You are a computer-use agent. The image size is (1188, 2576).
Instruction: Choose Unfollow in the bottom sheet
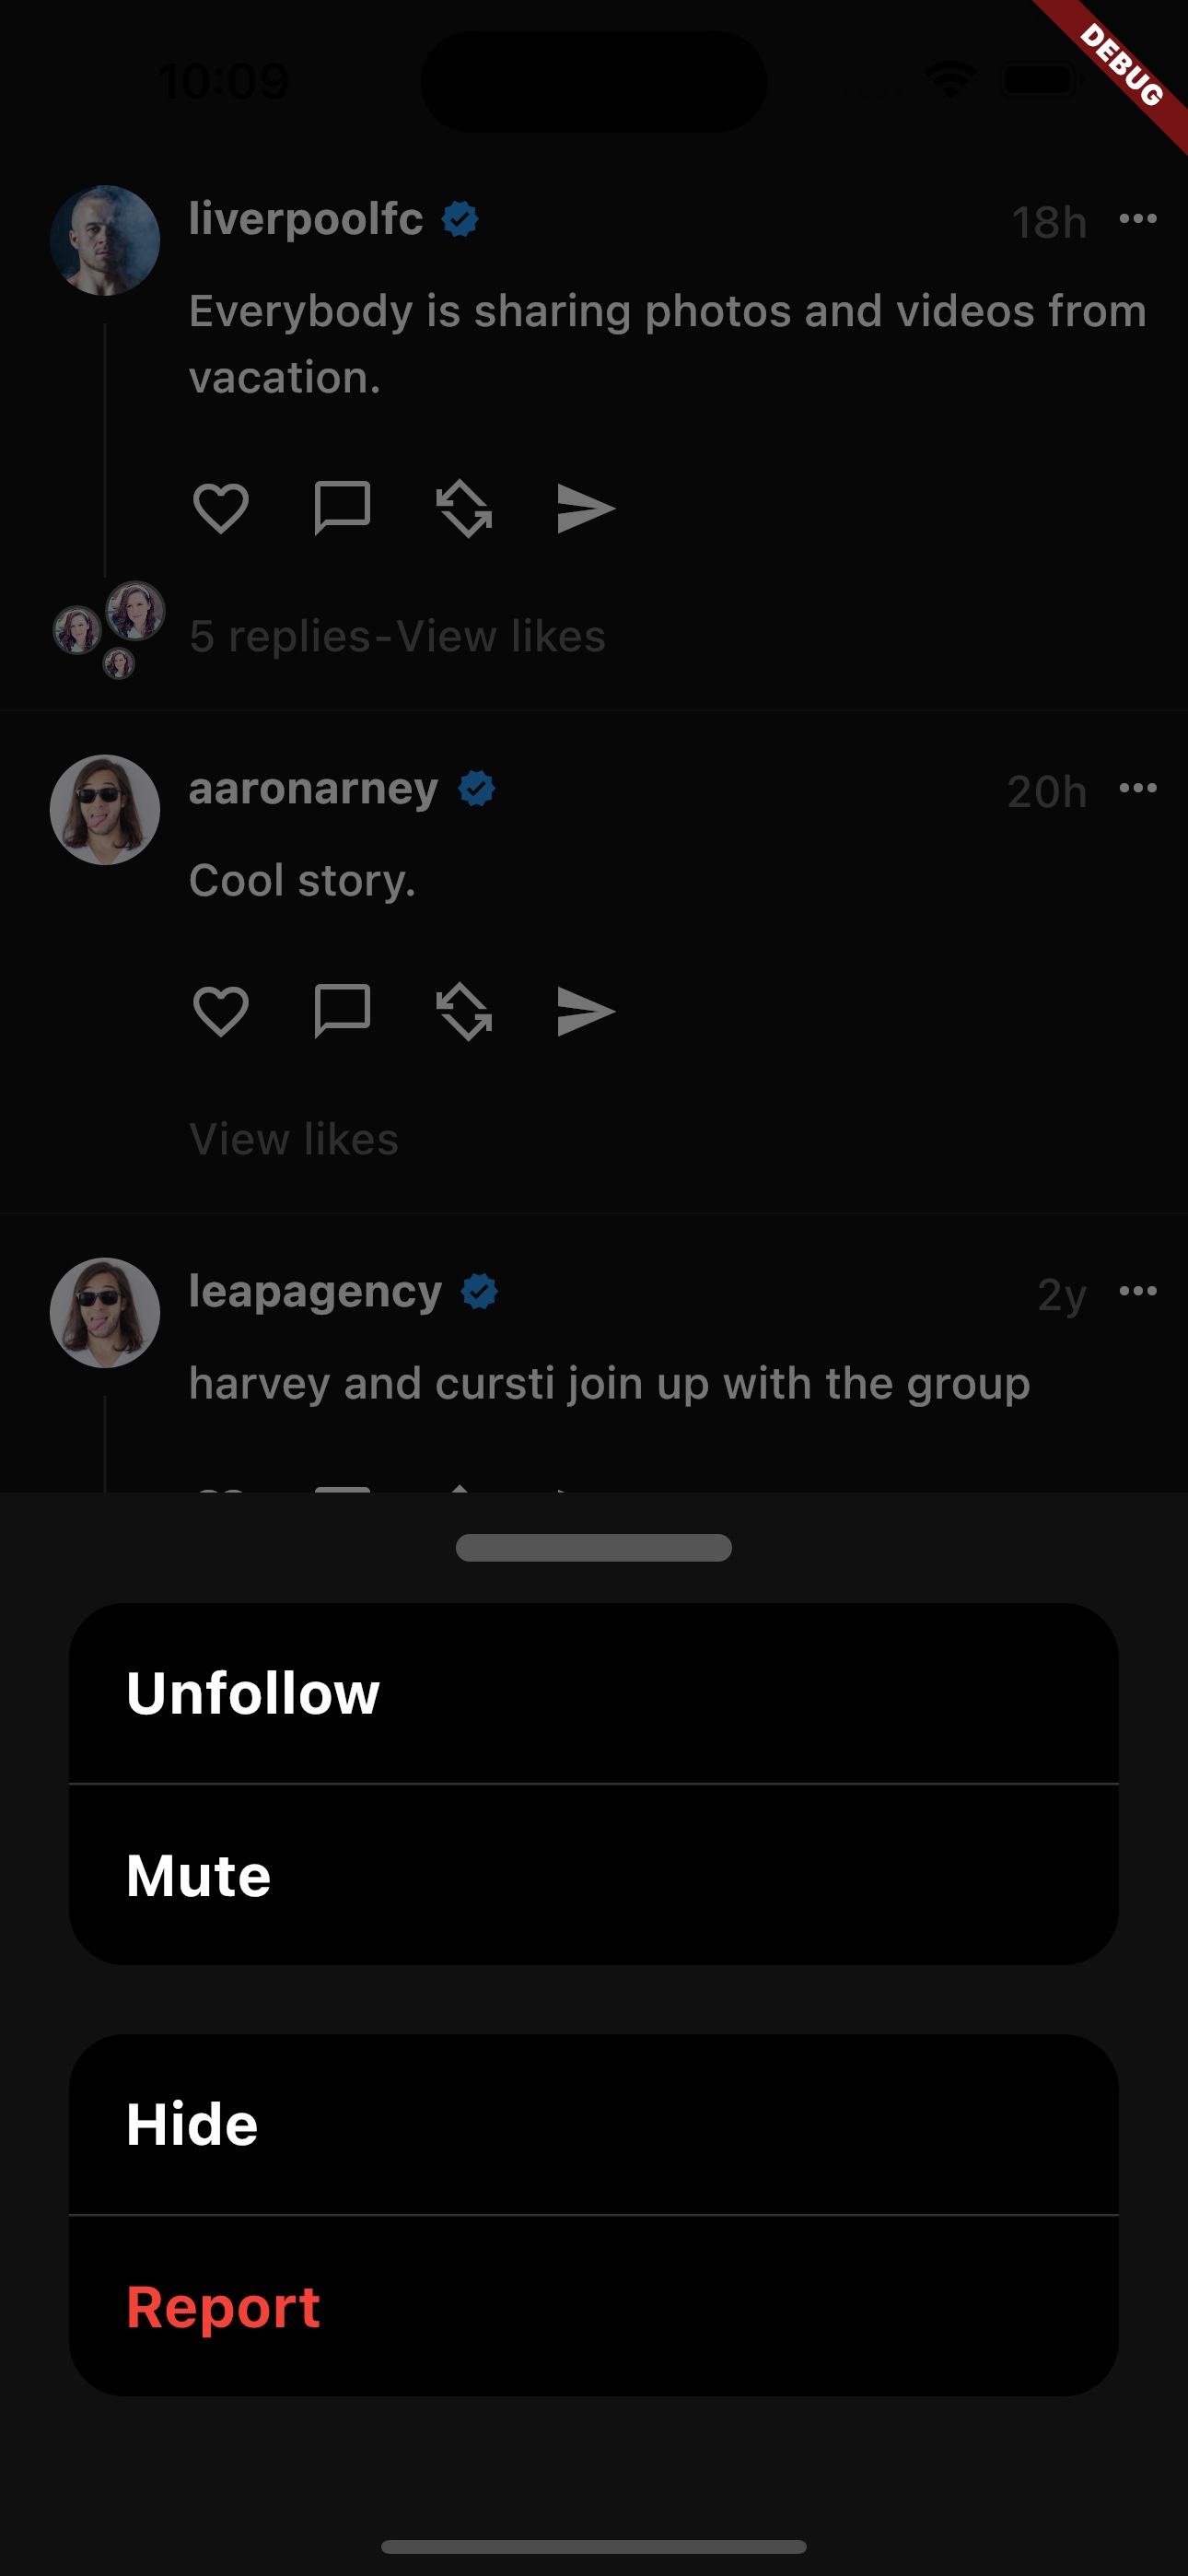coord(593,1693)
